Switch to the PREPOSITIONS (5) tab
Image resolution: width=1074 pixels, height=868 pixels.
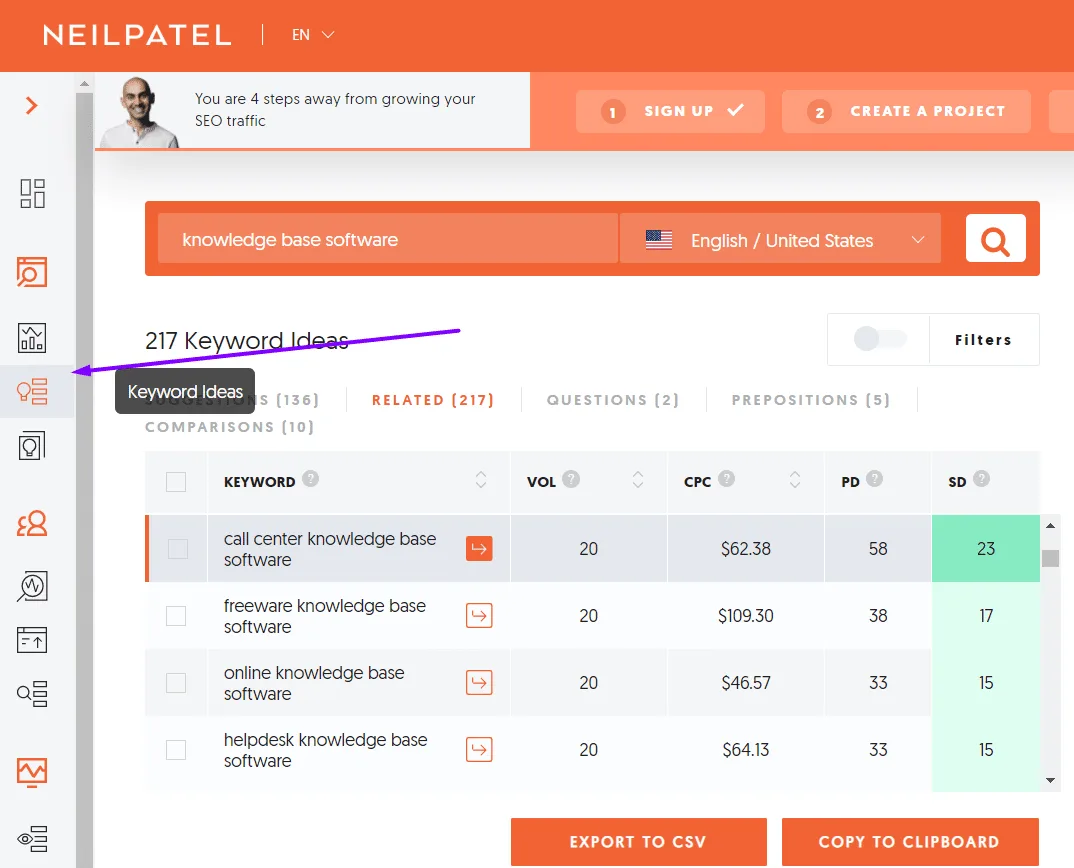coord(810,400)
